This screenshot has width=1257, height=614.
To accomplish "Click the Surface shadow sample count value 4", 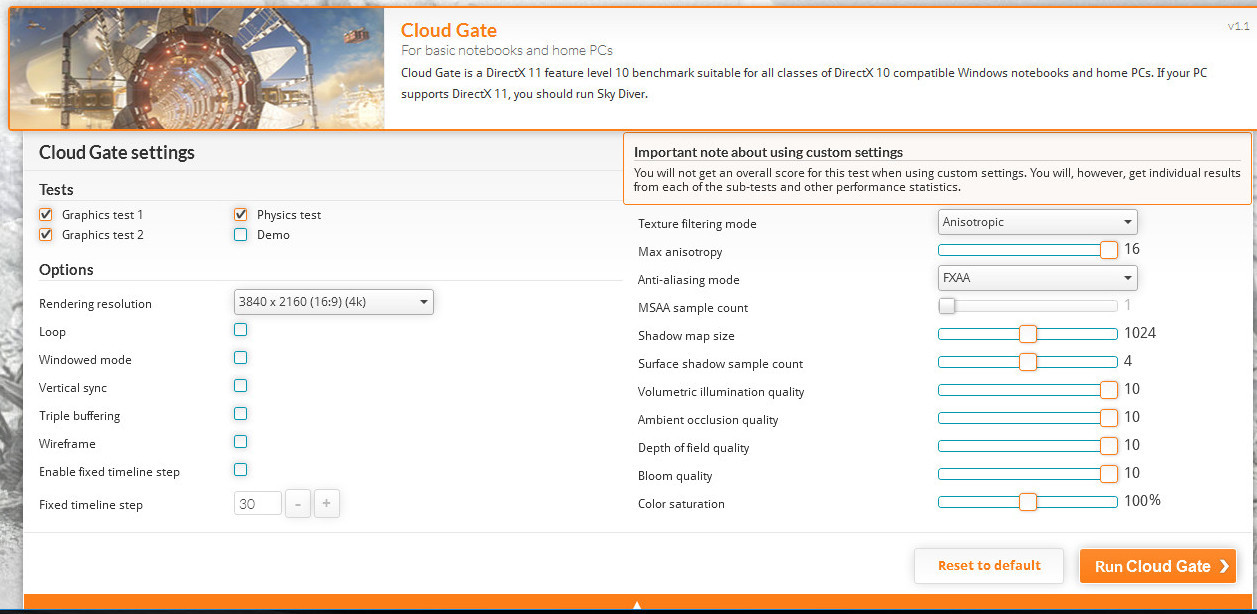I will 1128,361.
